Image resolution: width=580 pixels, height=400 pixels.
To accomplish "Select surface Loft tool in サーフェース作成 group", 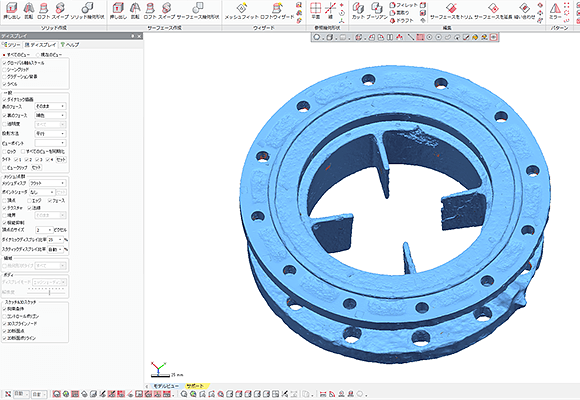I will (x=150, y=11).
